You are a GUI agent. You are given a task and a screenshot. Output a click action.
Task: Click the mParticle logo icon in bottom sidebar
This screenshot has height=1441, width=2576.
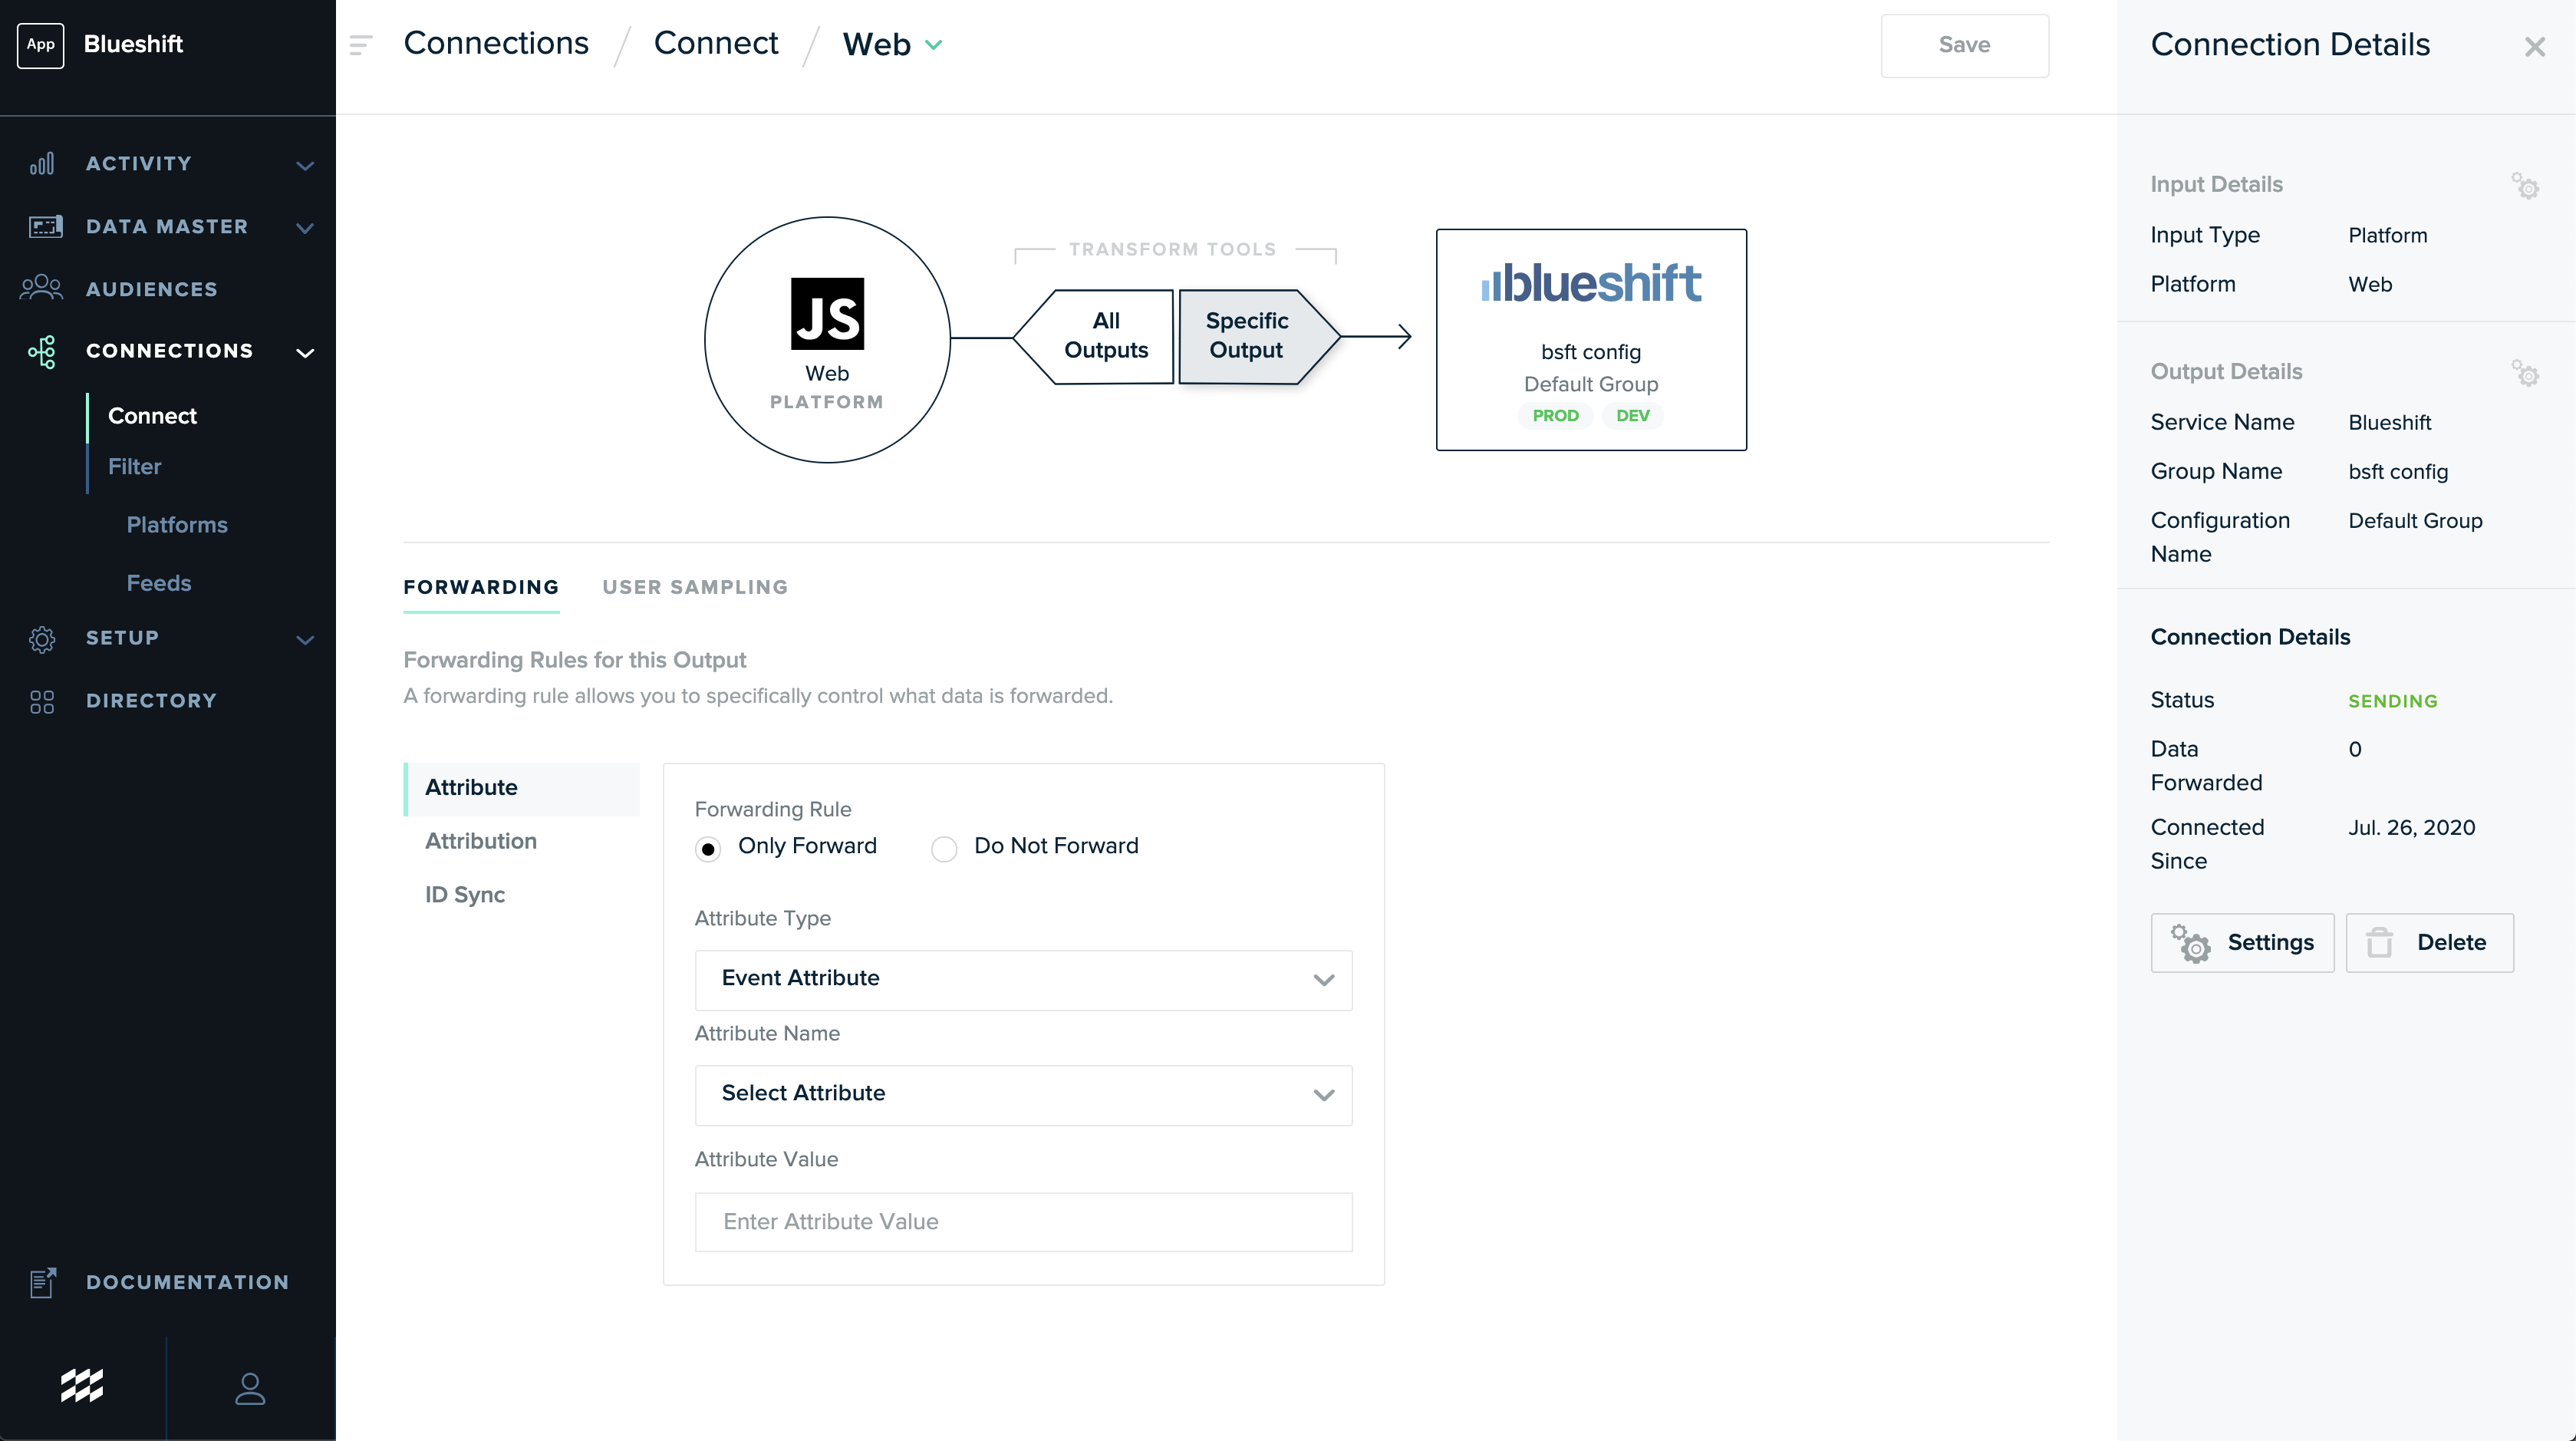click(x=82, y=1386)
